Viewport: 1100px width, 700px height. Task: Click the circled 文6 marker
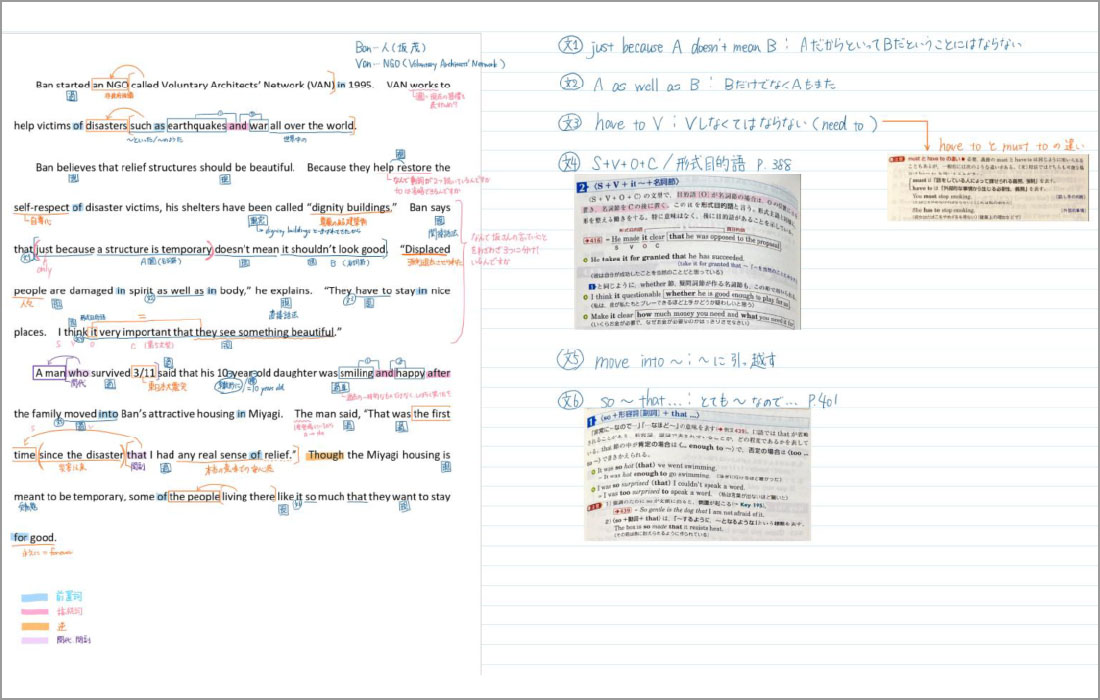(570, 401)
